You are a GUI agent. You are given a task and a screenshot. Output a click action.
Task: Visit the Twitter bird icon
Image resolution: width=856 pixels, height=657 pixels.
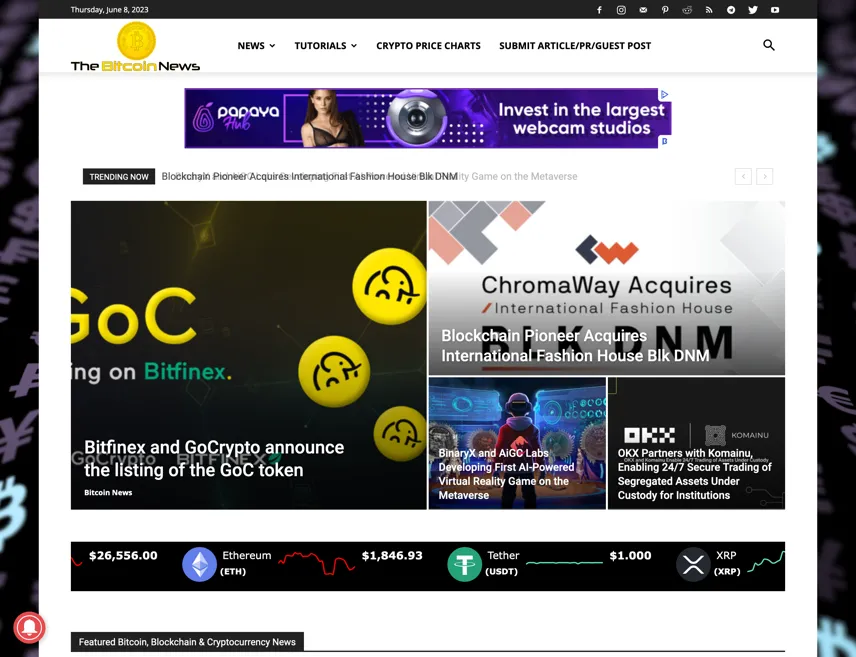click(x=753, y=10)
